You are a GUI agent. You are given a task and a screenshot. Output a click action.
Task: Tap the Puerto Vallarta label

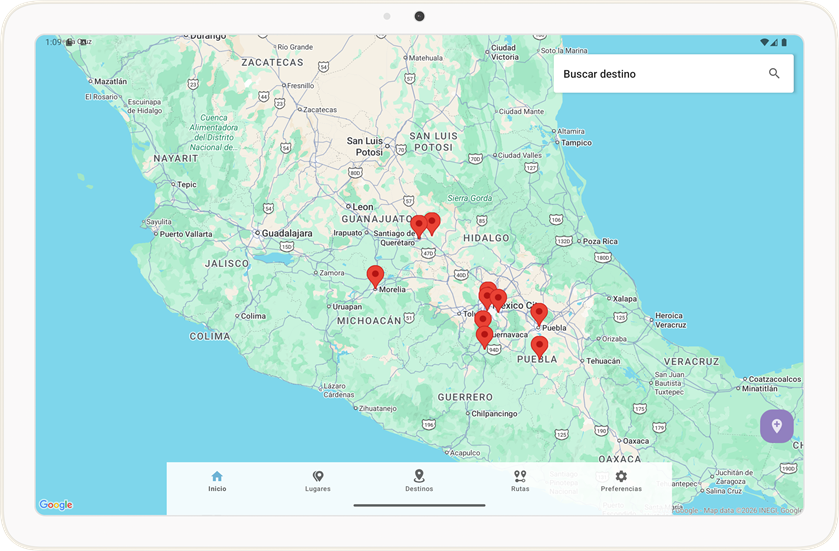point(186,234)
